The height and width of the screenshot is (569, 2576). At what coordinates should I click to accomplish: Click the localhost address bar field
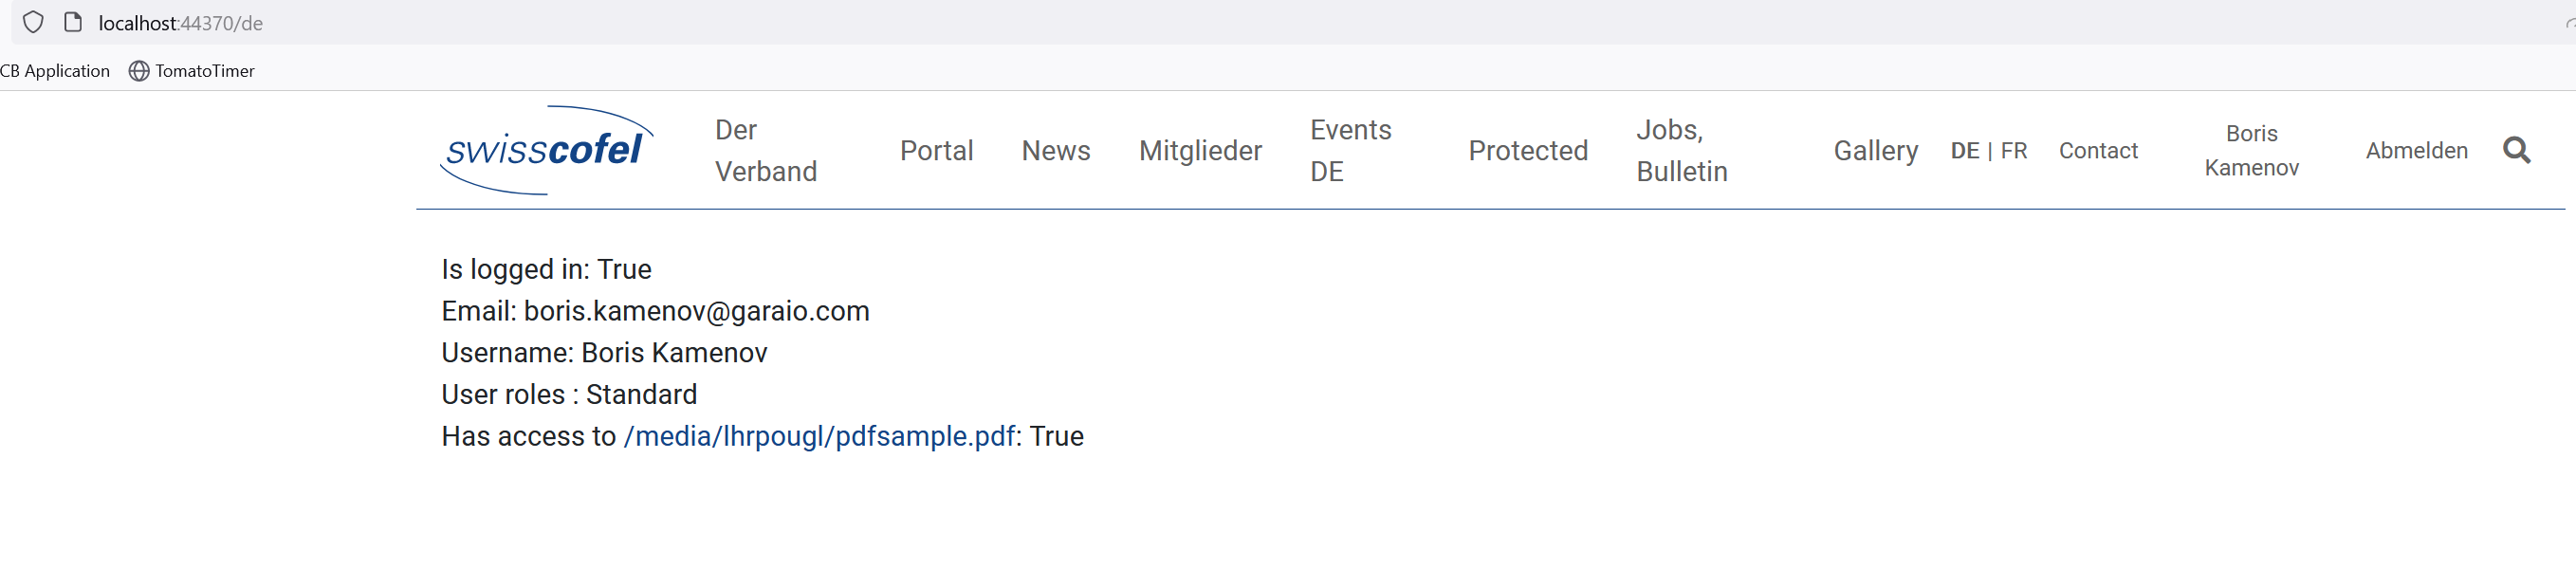(x=1300, y=22)
